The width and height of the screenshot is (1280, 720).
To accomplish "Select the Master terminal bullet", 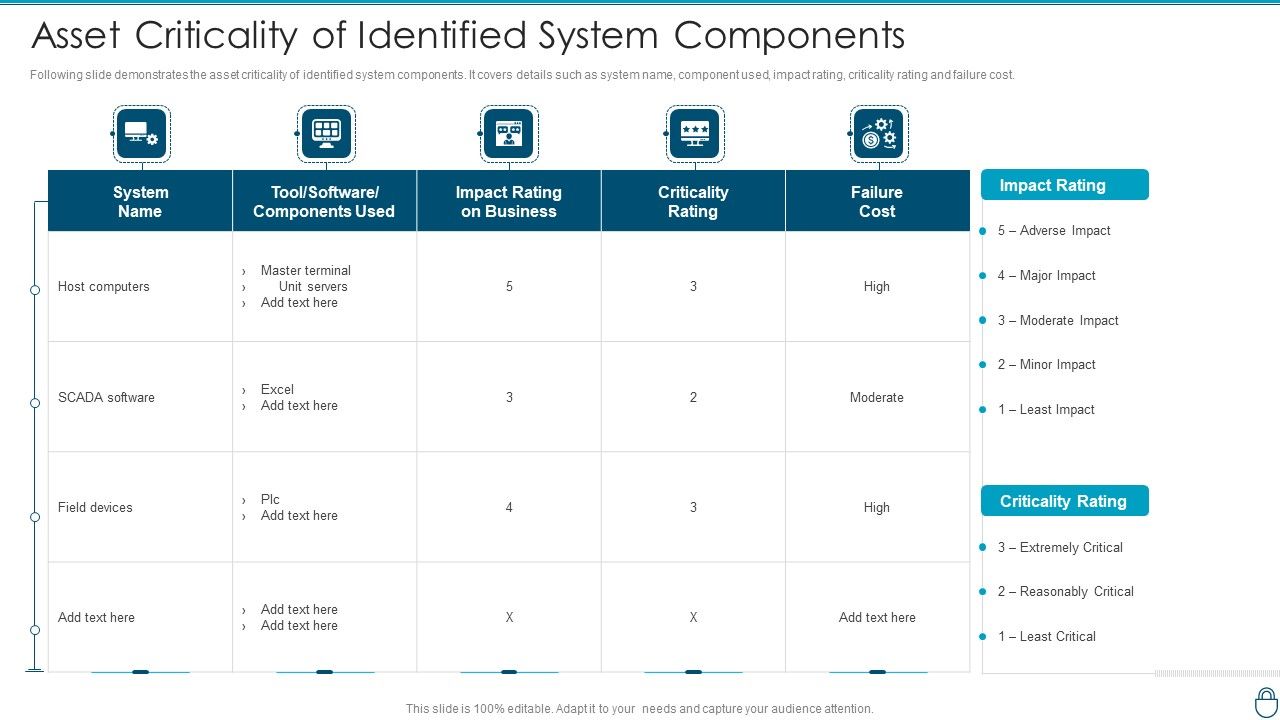I will click(305, 270).
